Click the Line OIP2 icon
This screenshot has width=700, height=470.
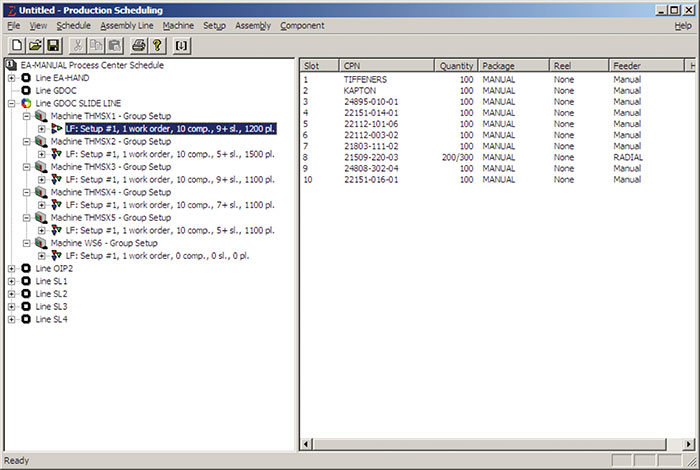pos(26,268)
